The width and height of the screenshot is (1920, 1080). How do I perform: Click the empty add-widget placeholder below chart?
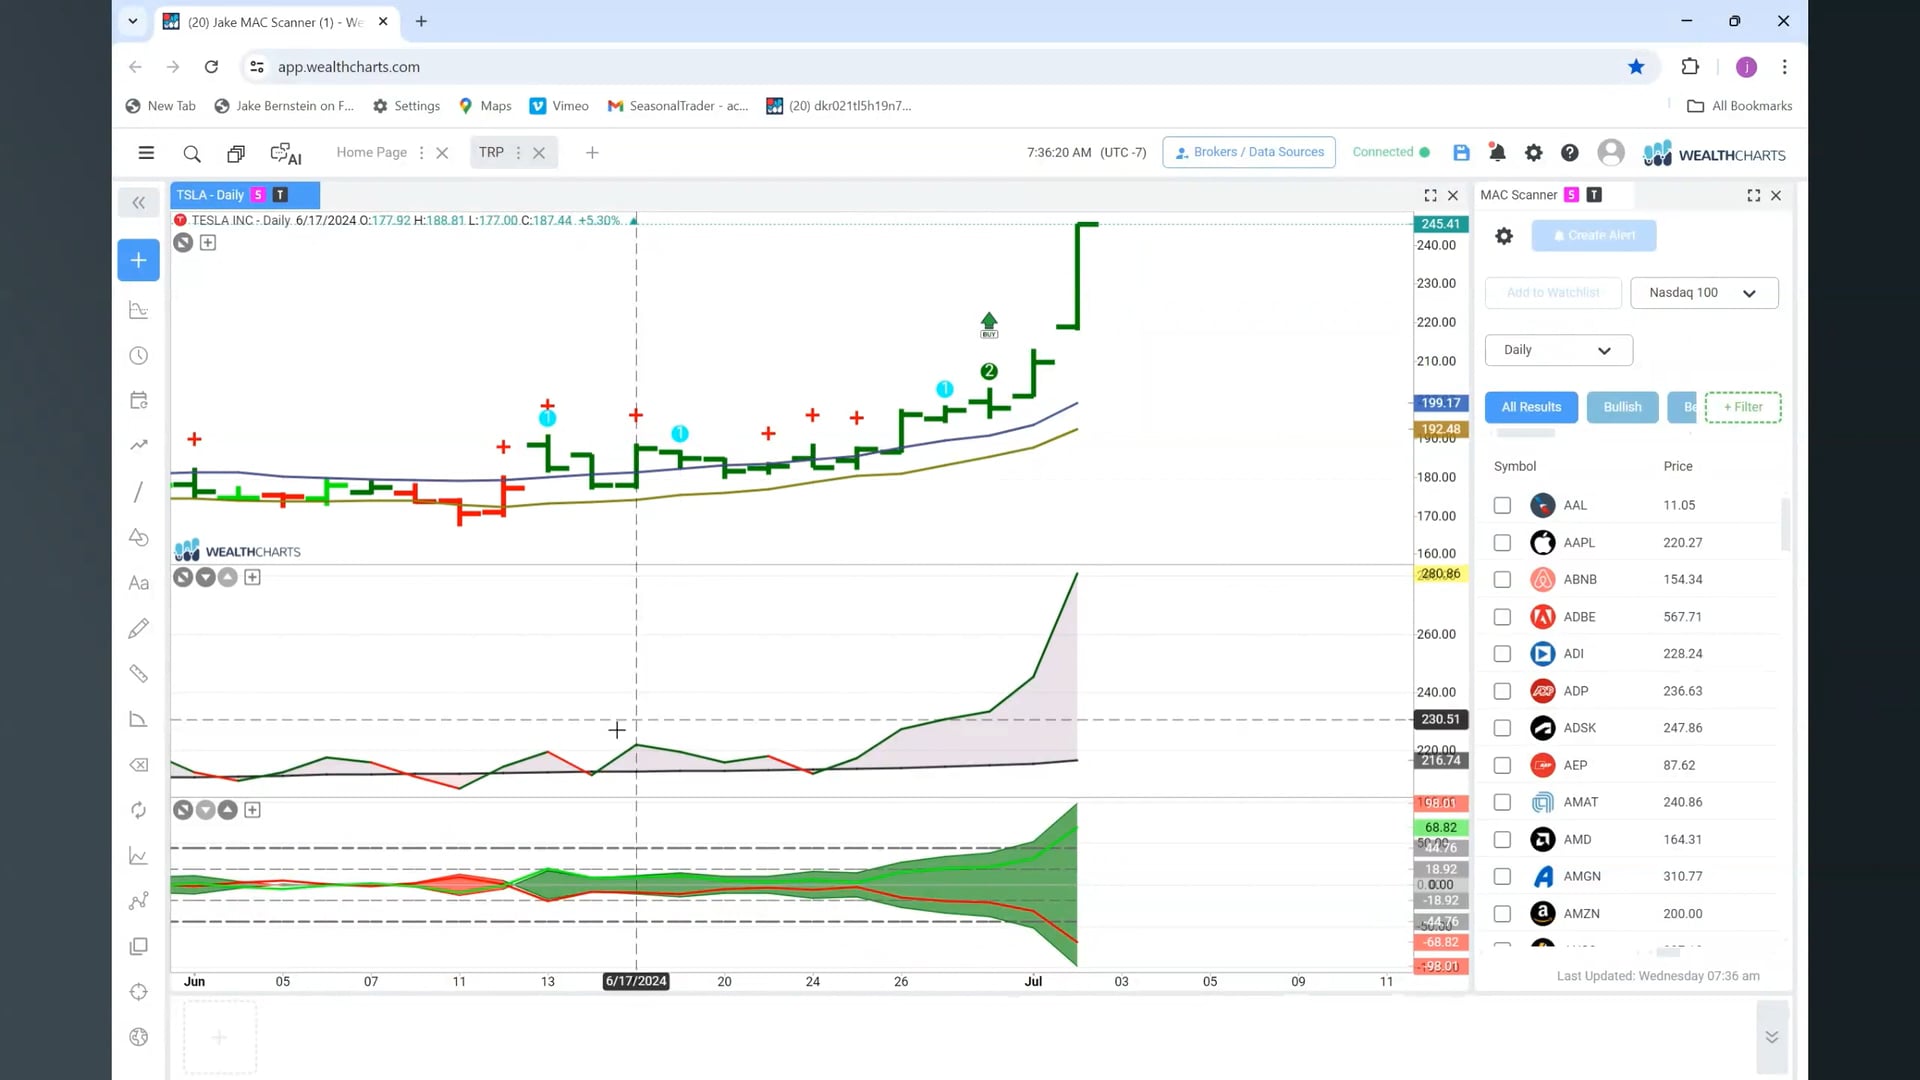coord(220,1037)
